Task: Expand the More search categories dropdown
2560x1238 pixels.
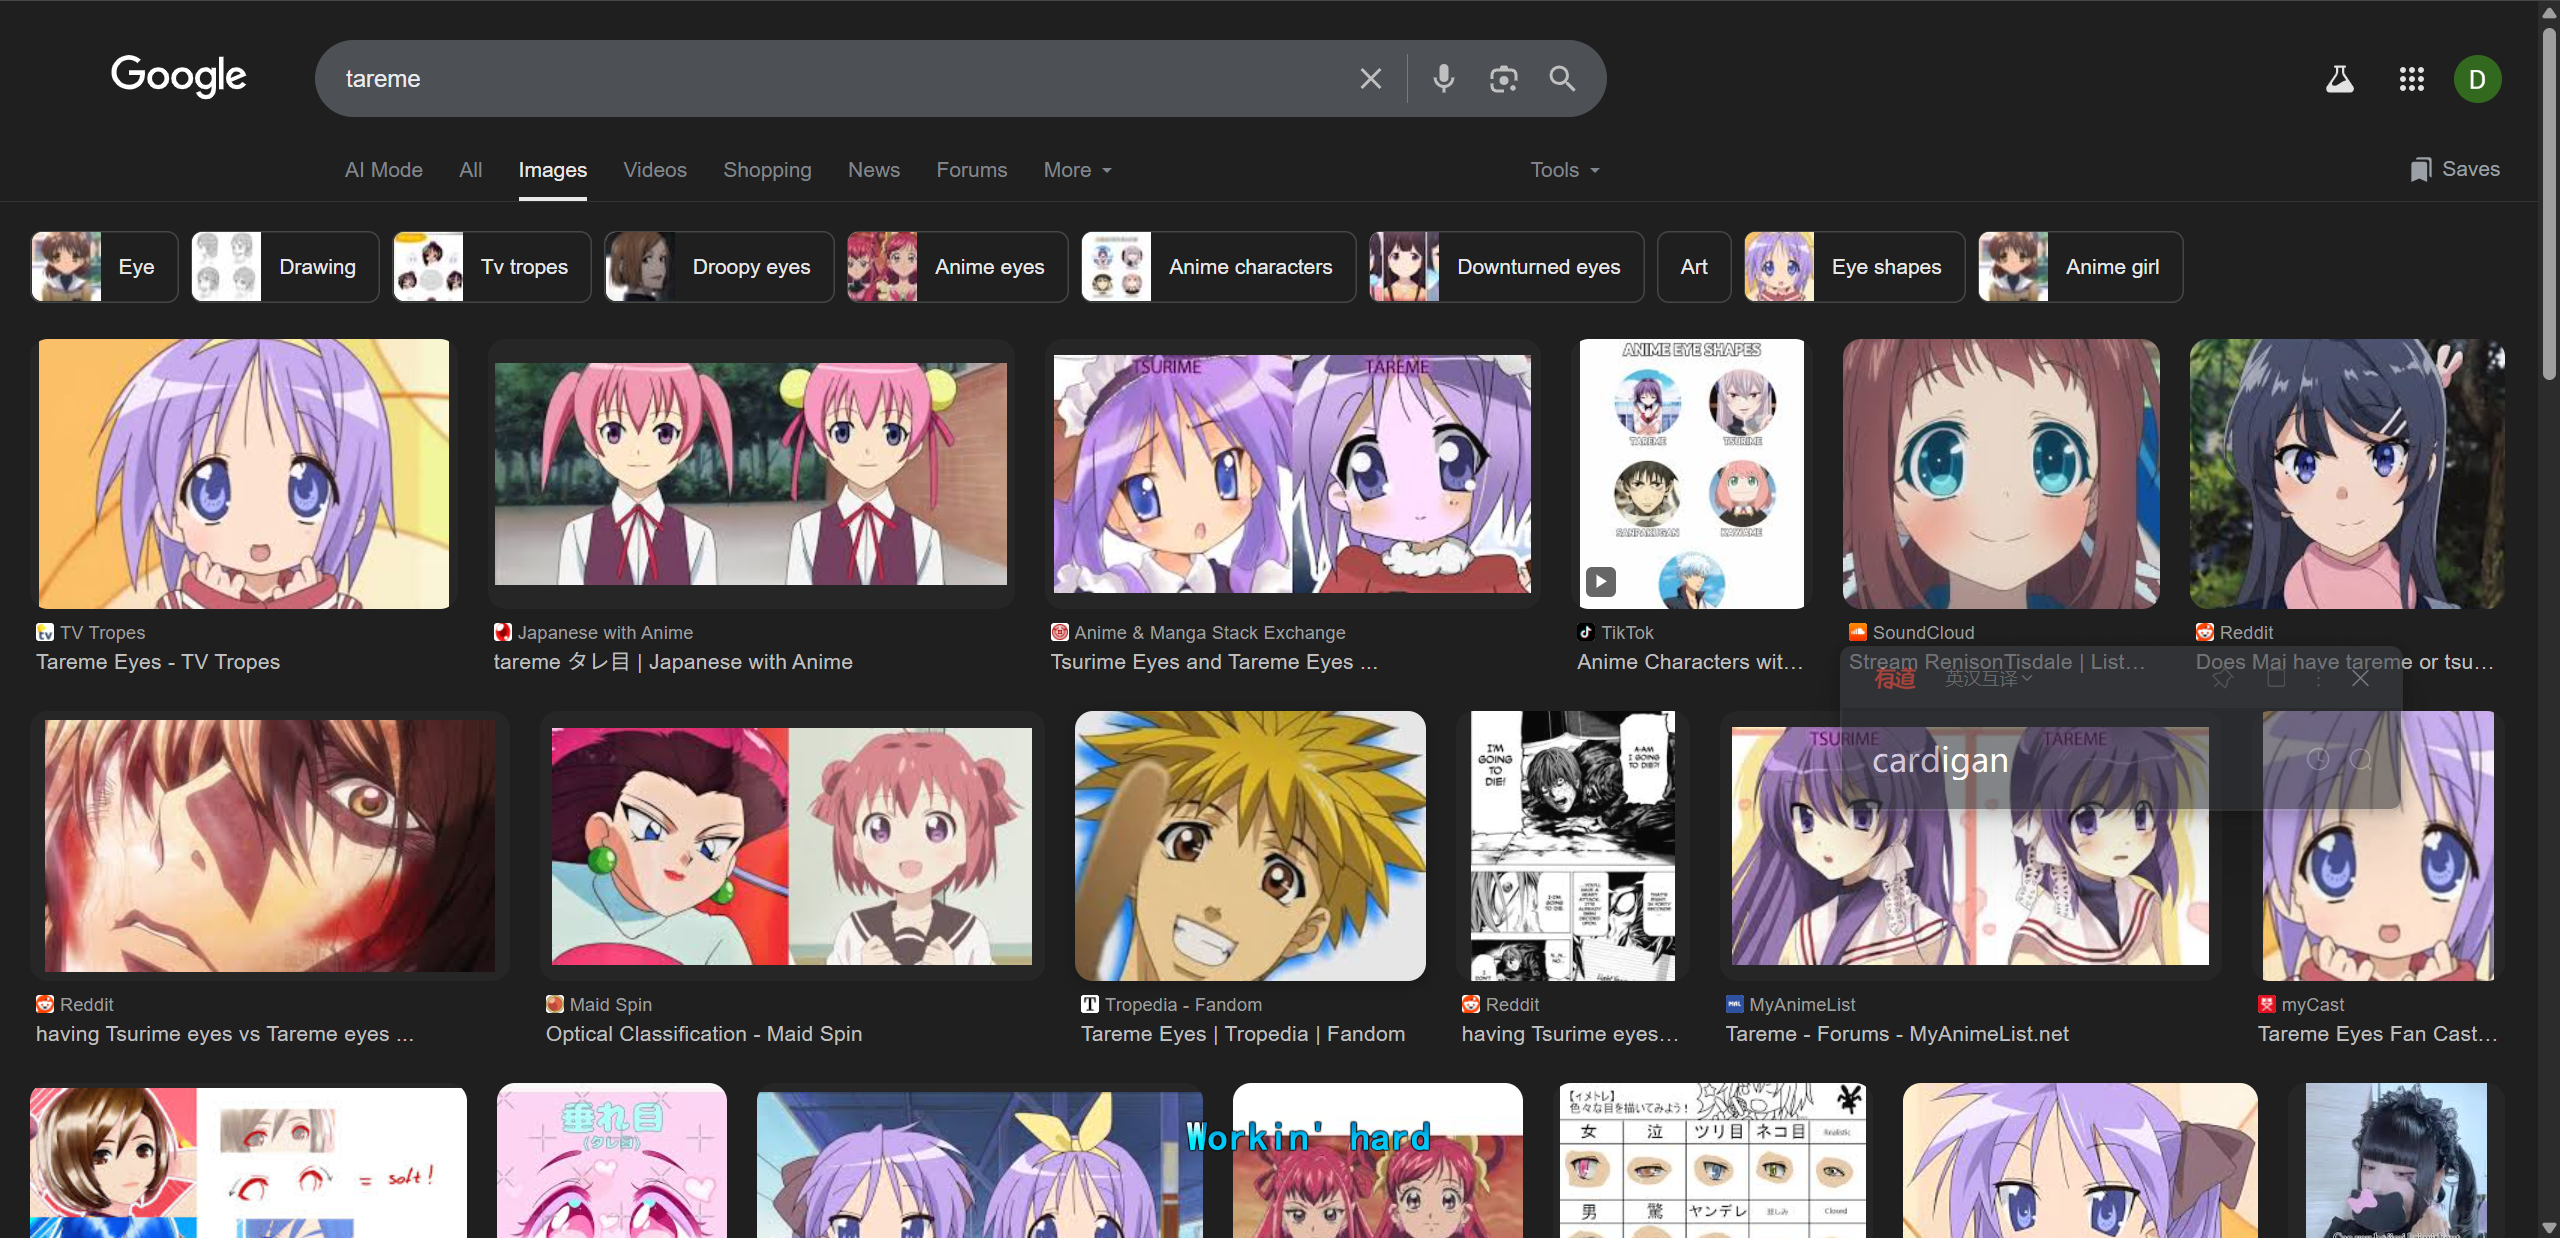Action: 1077,170
